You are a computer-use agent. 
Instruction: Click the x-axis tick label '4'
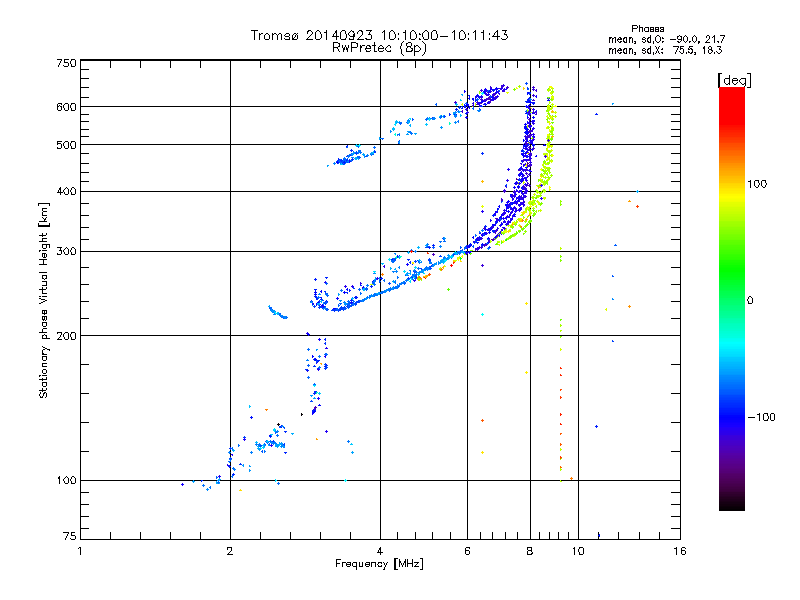(x=380, y=551)
